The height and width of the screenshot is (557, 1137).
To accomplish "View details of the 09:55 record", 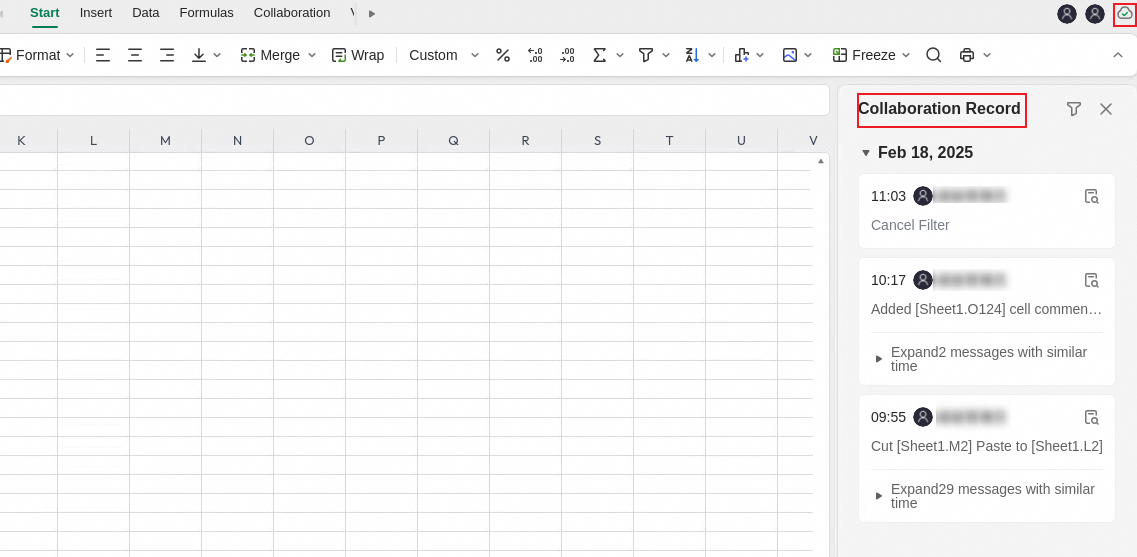I will (1091, 417).
